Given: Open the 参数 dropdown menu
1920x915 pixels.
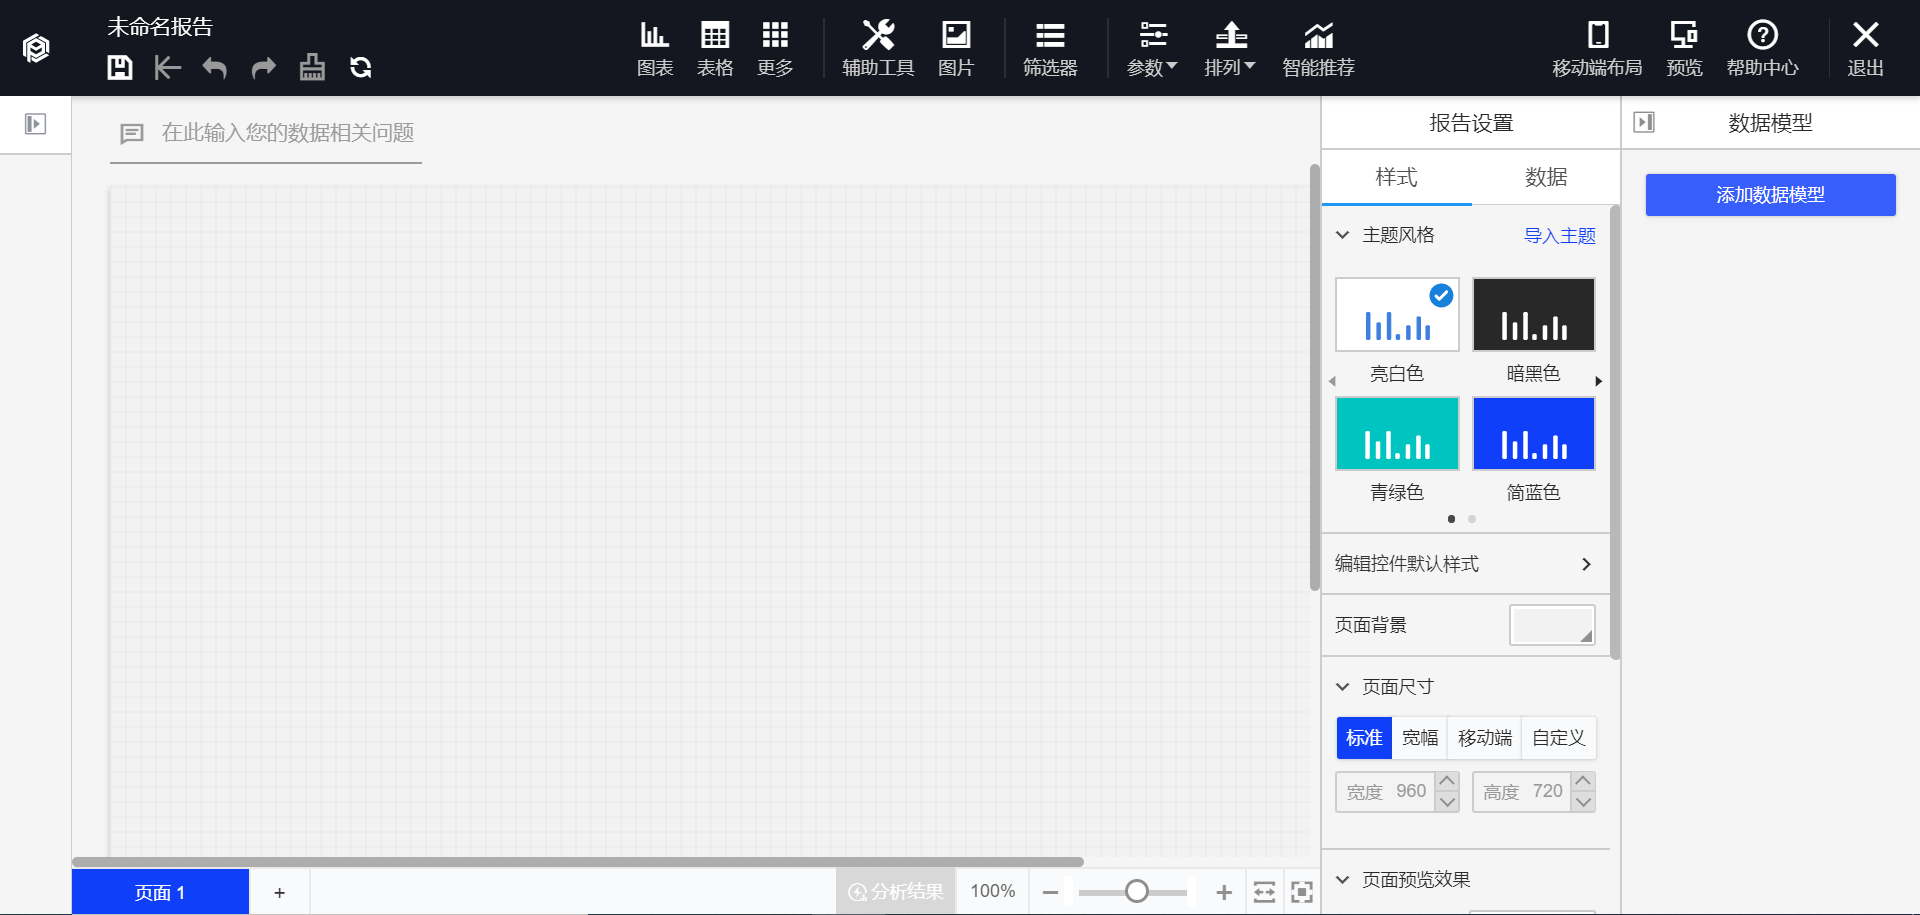Looking at the screenshot, I should tap(1152, 48).
